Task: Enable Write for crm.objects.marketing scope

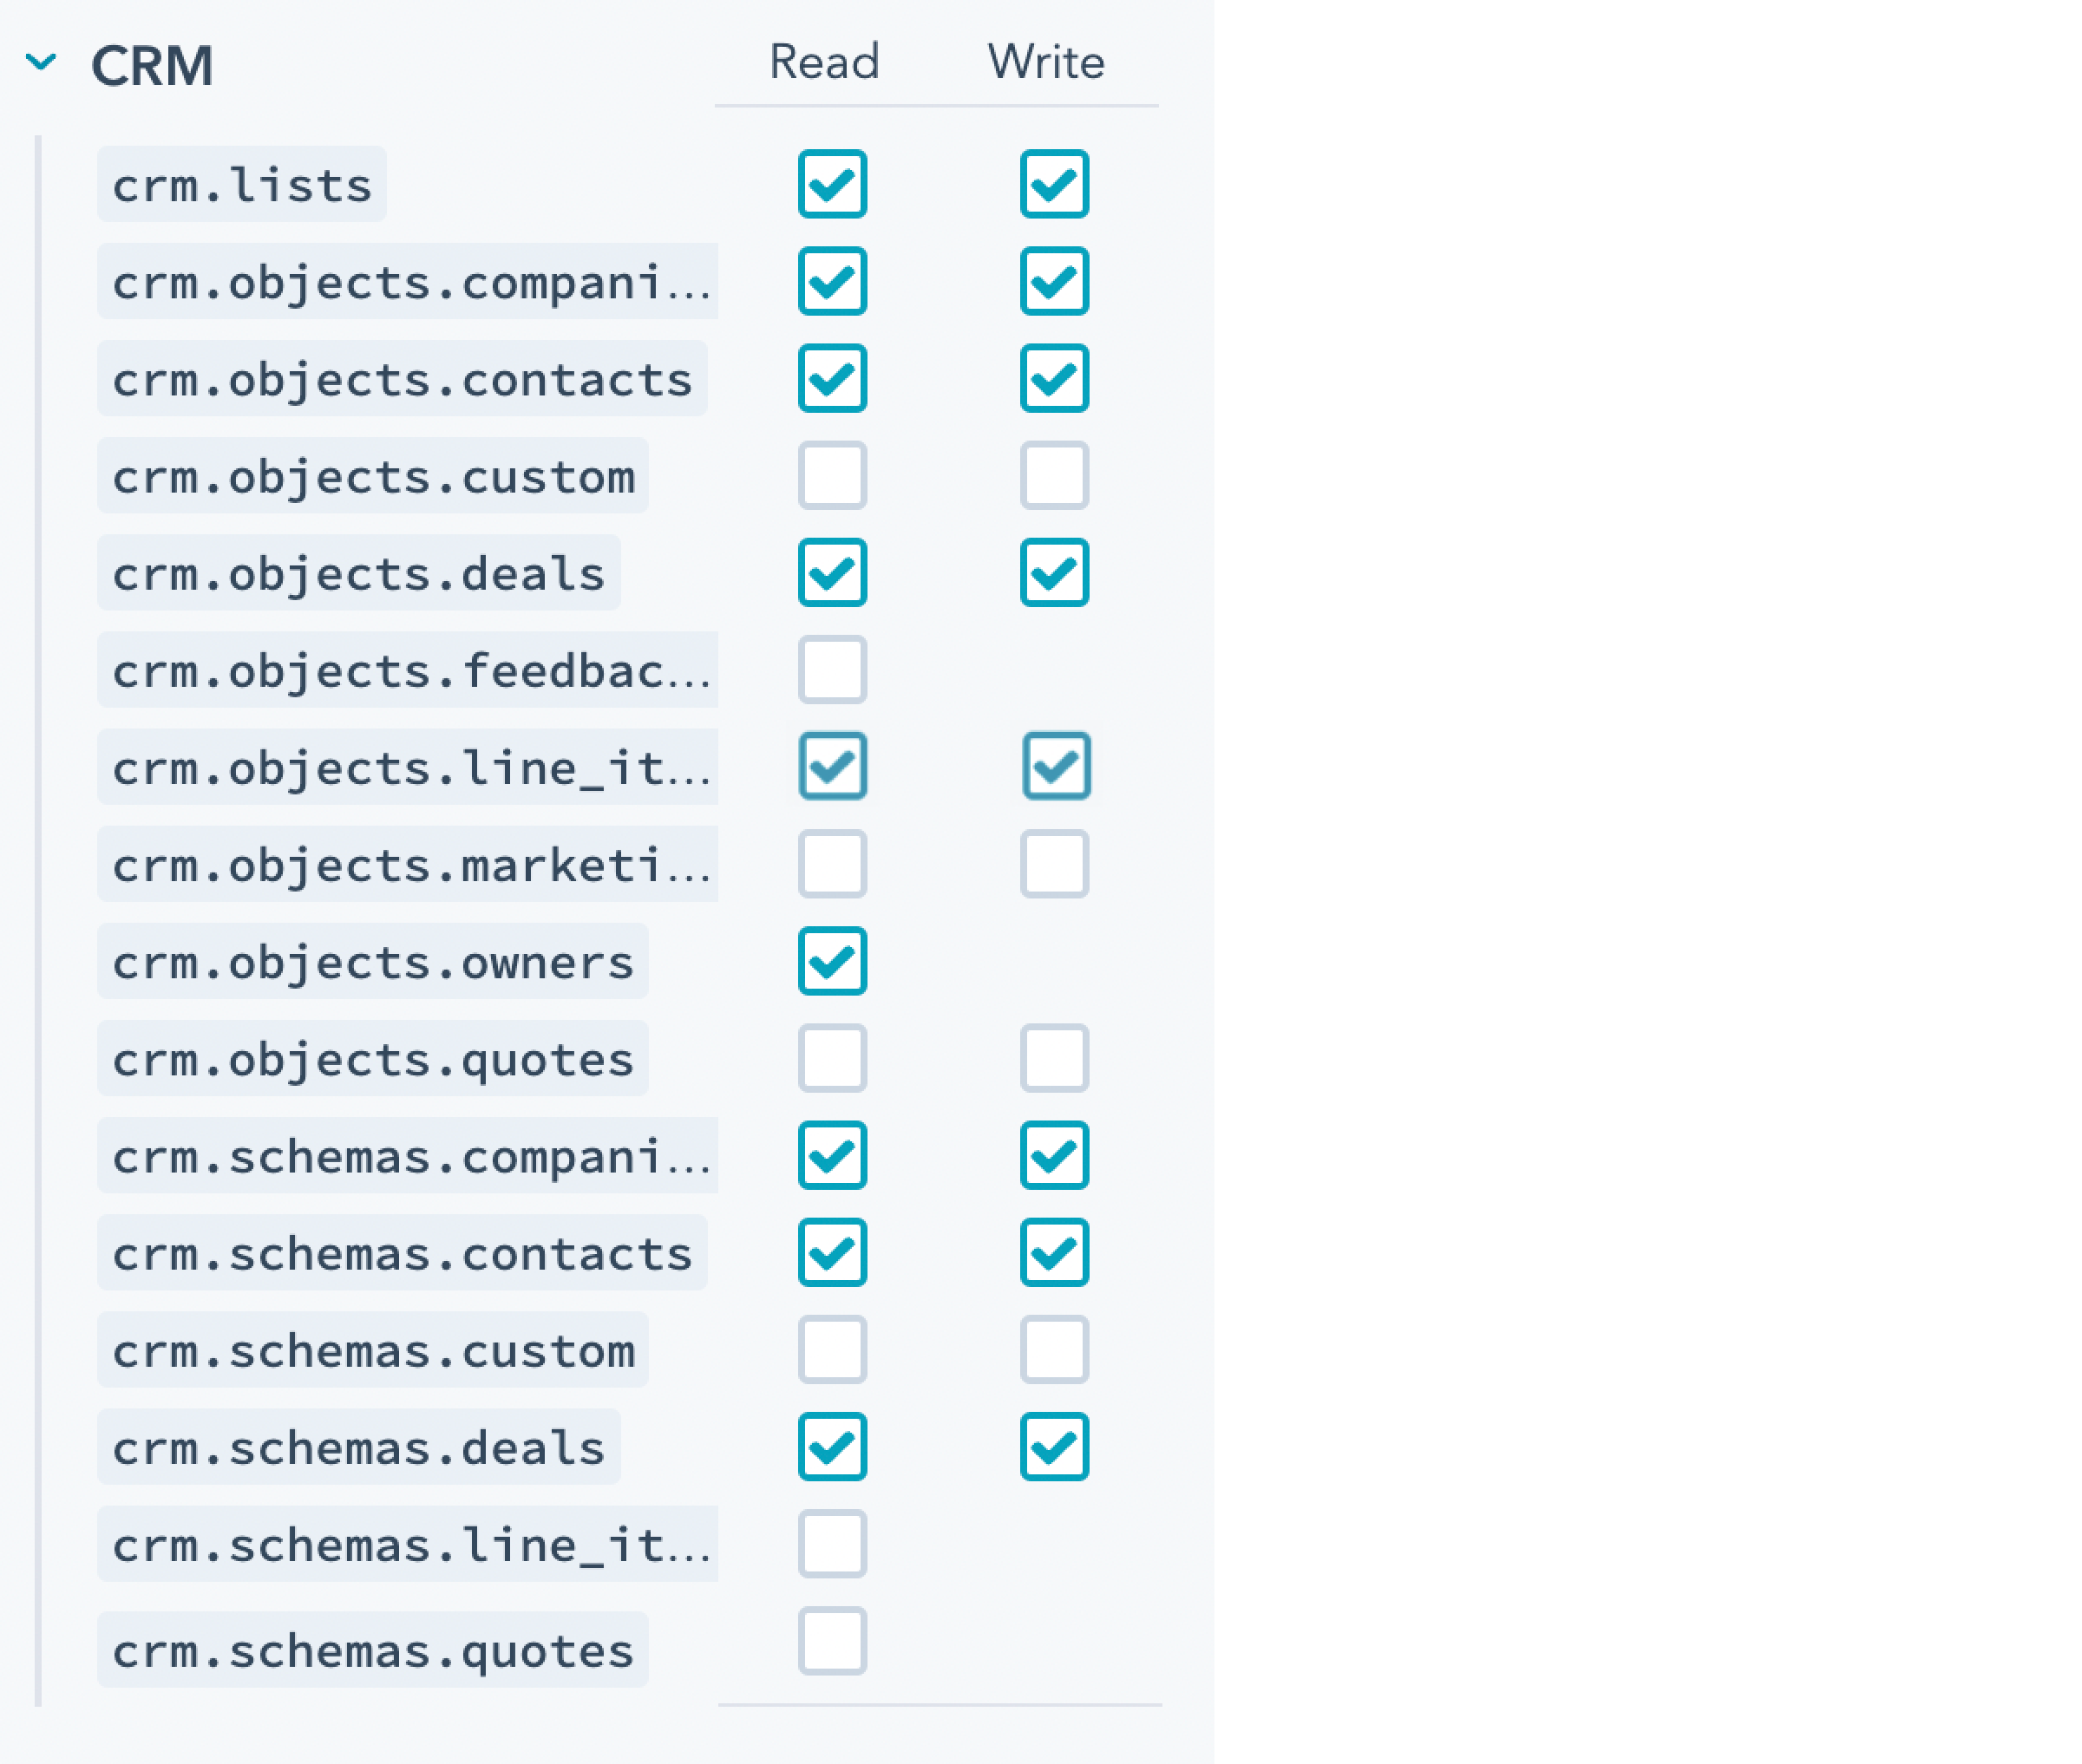Action: tap(1054, 863)
